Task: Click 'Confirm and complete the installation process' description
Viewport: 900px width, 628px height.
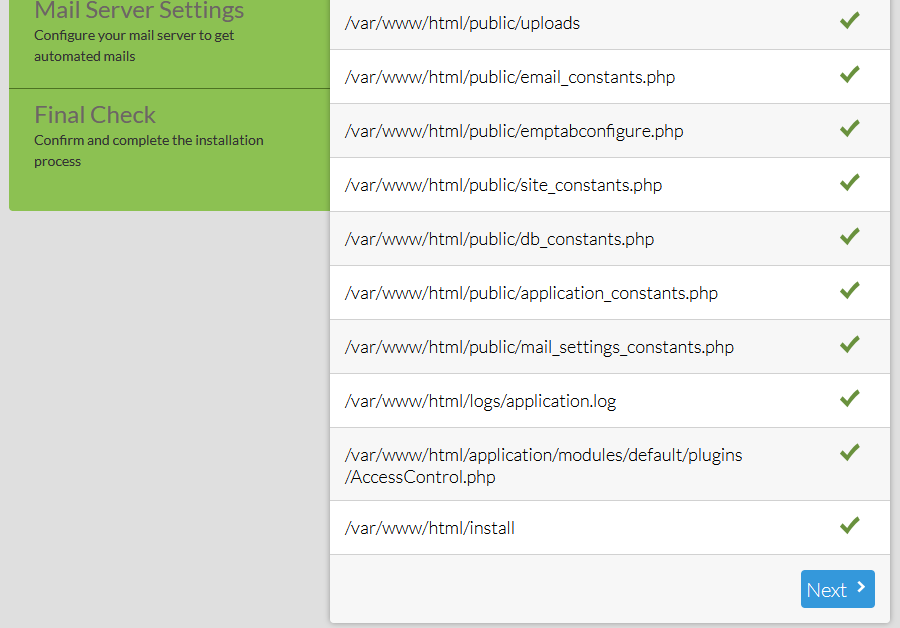Action: tap(148, 150)
